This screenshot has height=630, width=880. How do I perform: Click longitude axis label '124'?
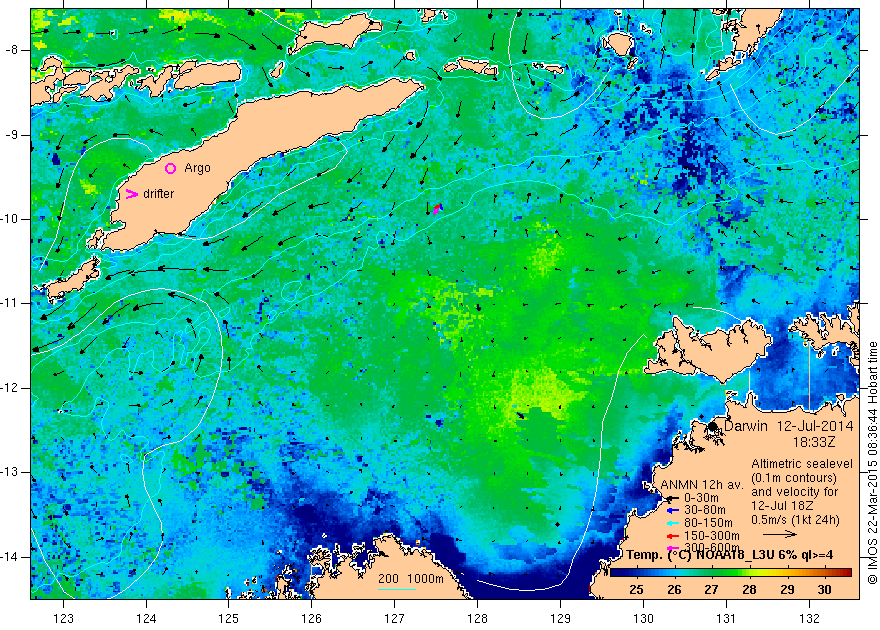pyautogui.click(x=146, y=618)
